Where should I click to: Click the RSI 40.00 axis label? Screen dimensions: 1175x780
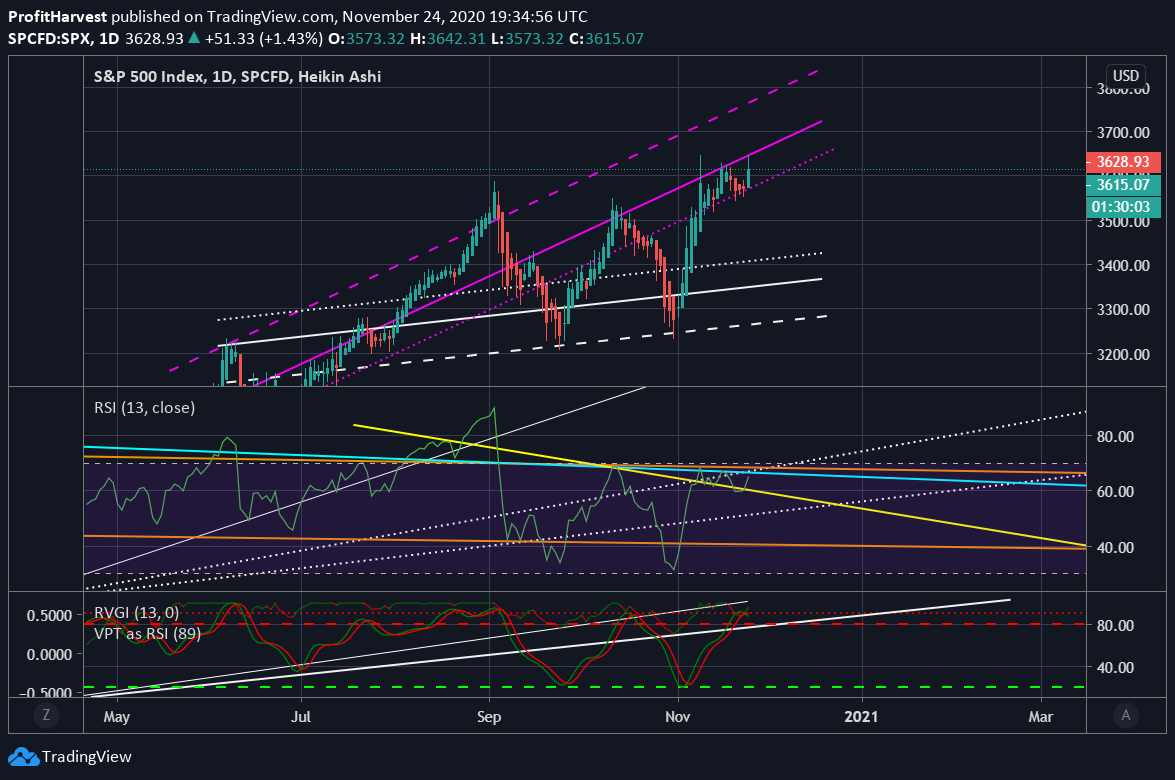[x=1115, y=548]
